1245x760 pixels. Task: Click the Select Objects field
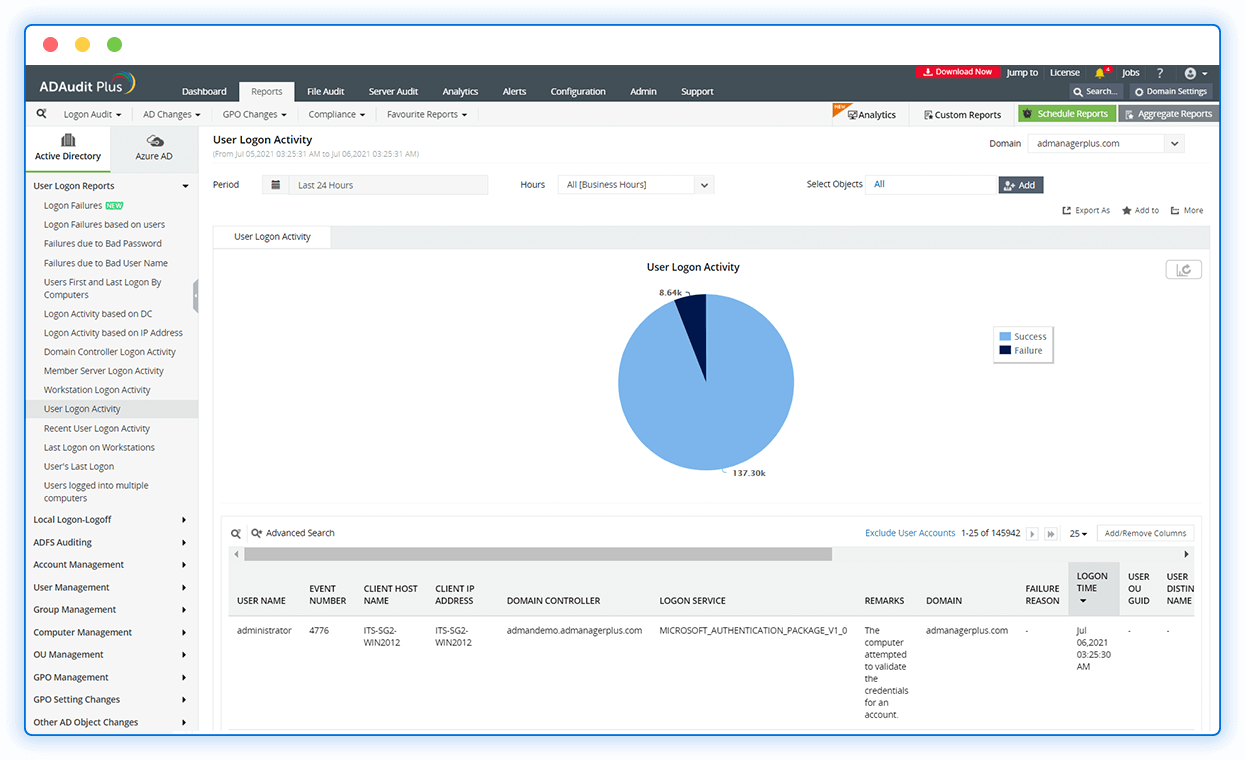point(932,185)
